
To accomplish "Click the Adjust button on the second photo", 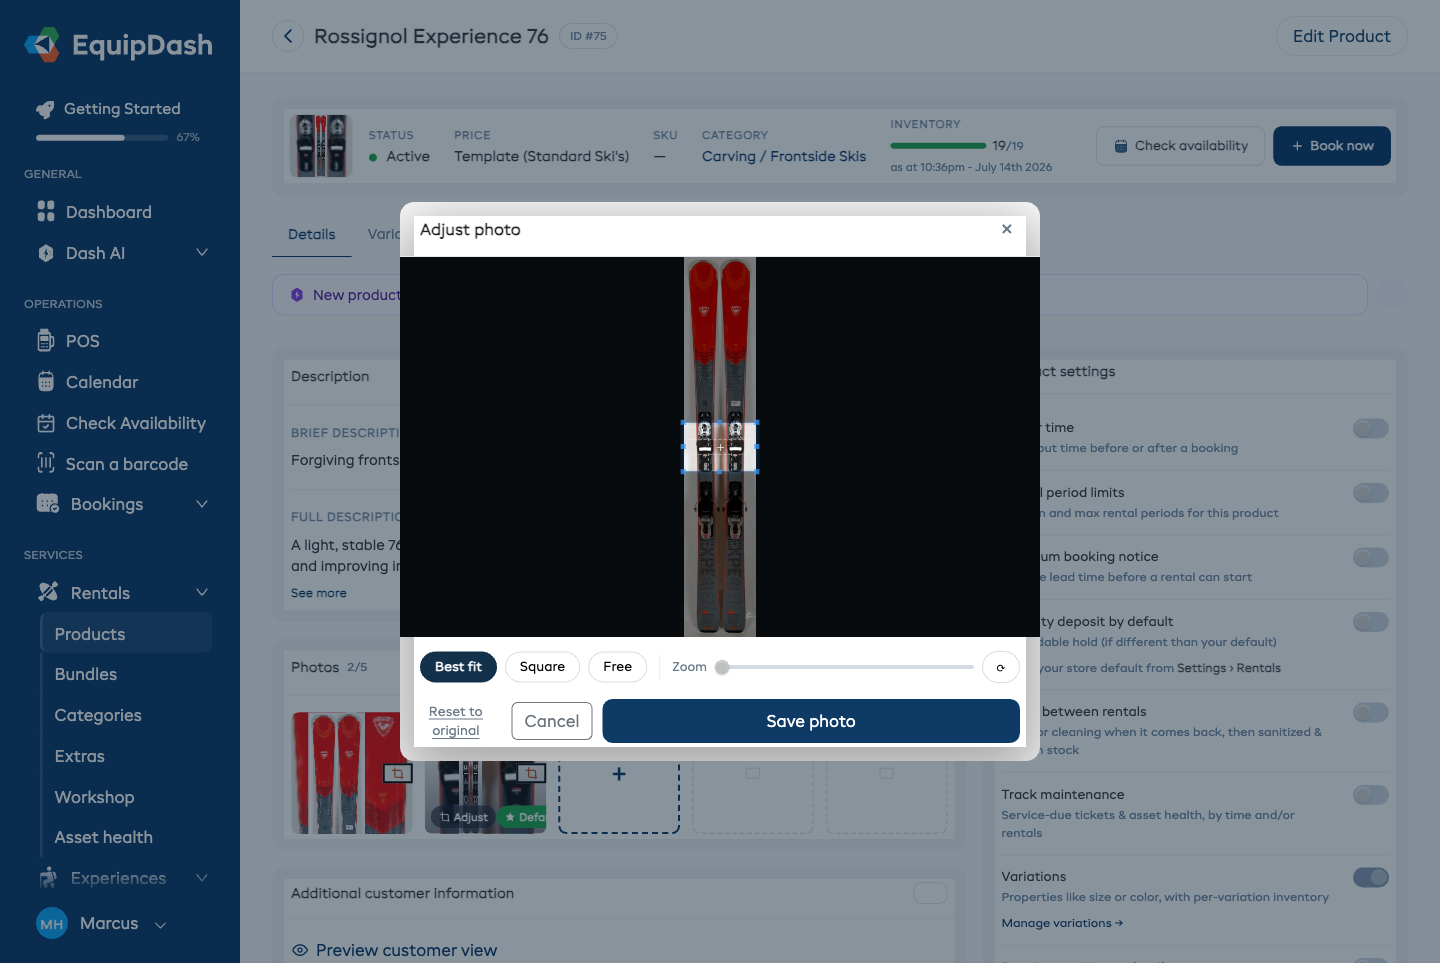I will click(x=464, y=817).
